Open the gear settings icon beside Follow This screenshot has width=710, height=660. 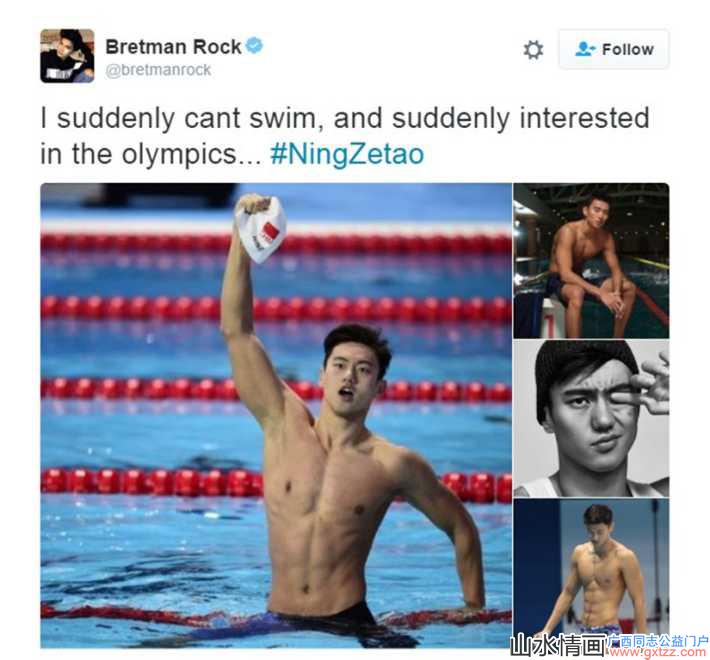click(x=533, y=50)
